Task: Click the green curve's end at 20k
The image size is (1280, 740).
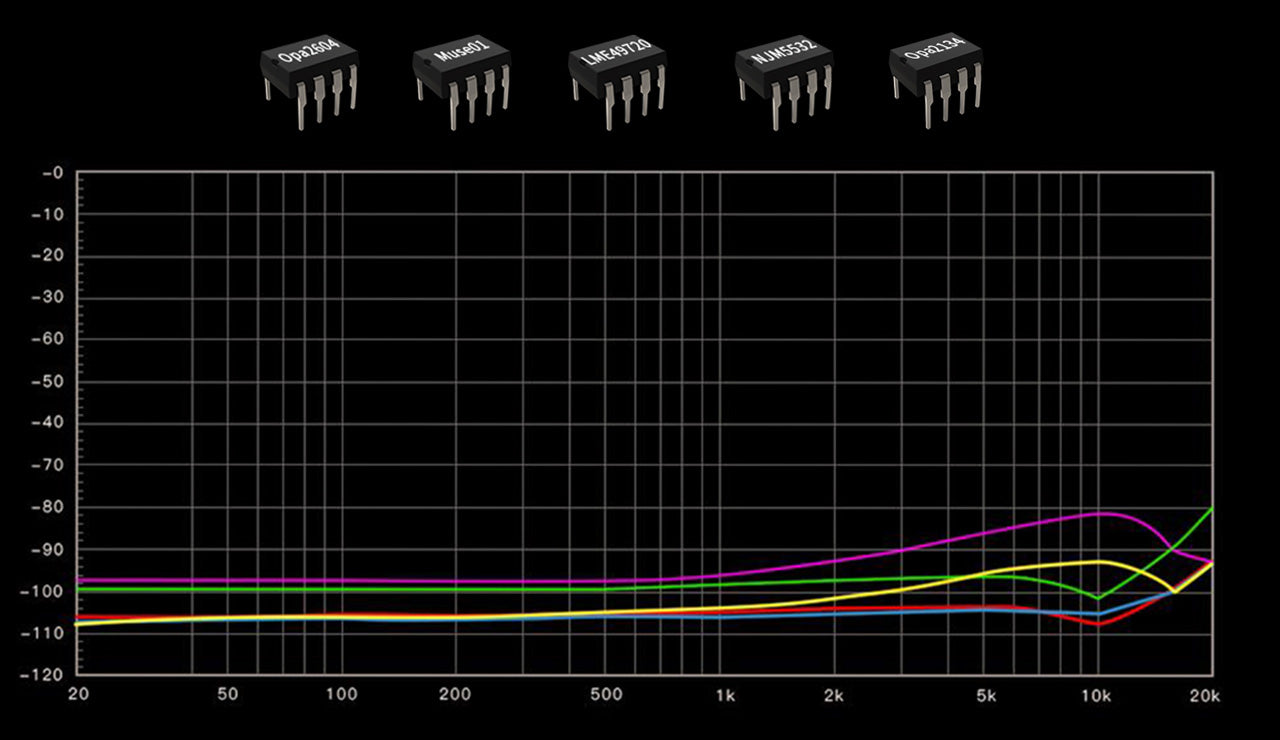Action: click(x=1212, y=508)
